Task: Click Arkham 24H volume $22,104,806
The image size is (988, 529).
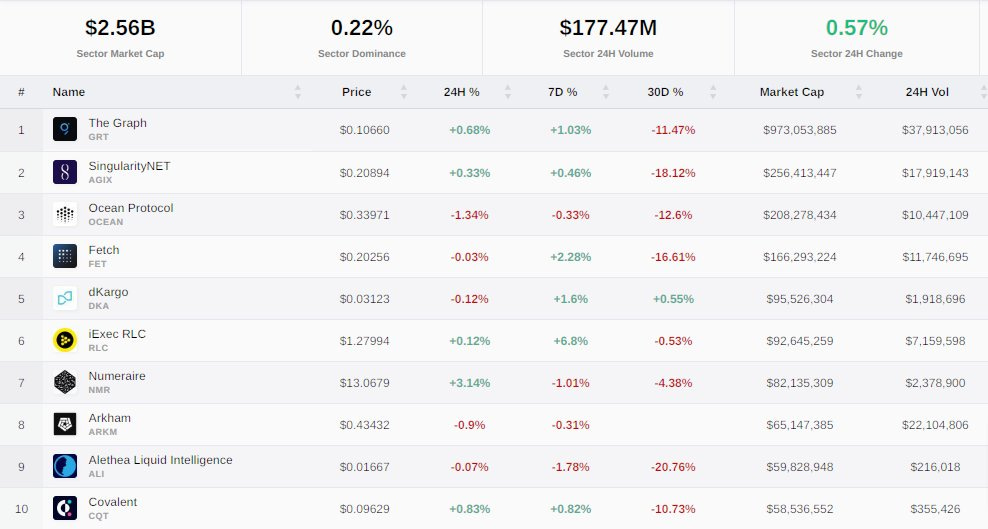Action: point(935,425)
